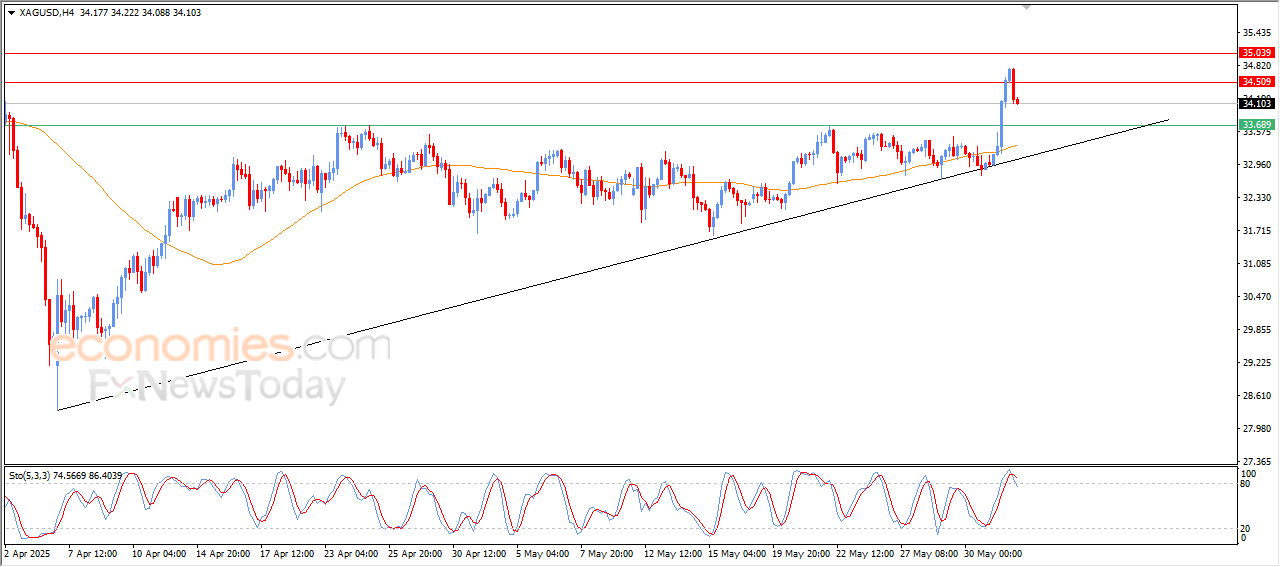Image resolution: width=1280 pixels, height=567 pixels.
Task: Click the 14 Apr 20:00 time label
Action: tap(222, 553)
